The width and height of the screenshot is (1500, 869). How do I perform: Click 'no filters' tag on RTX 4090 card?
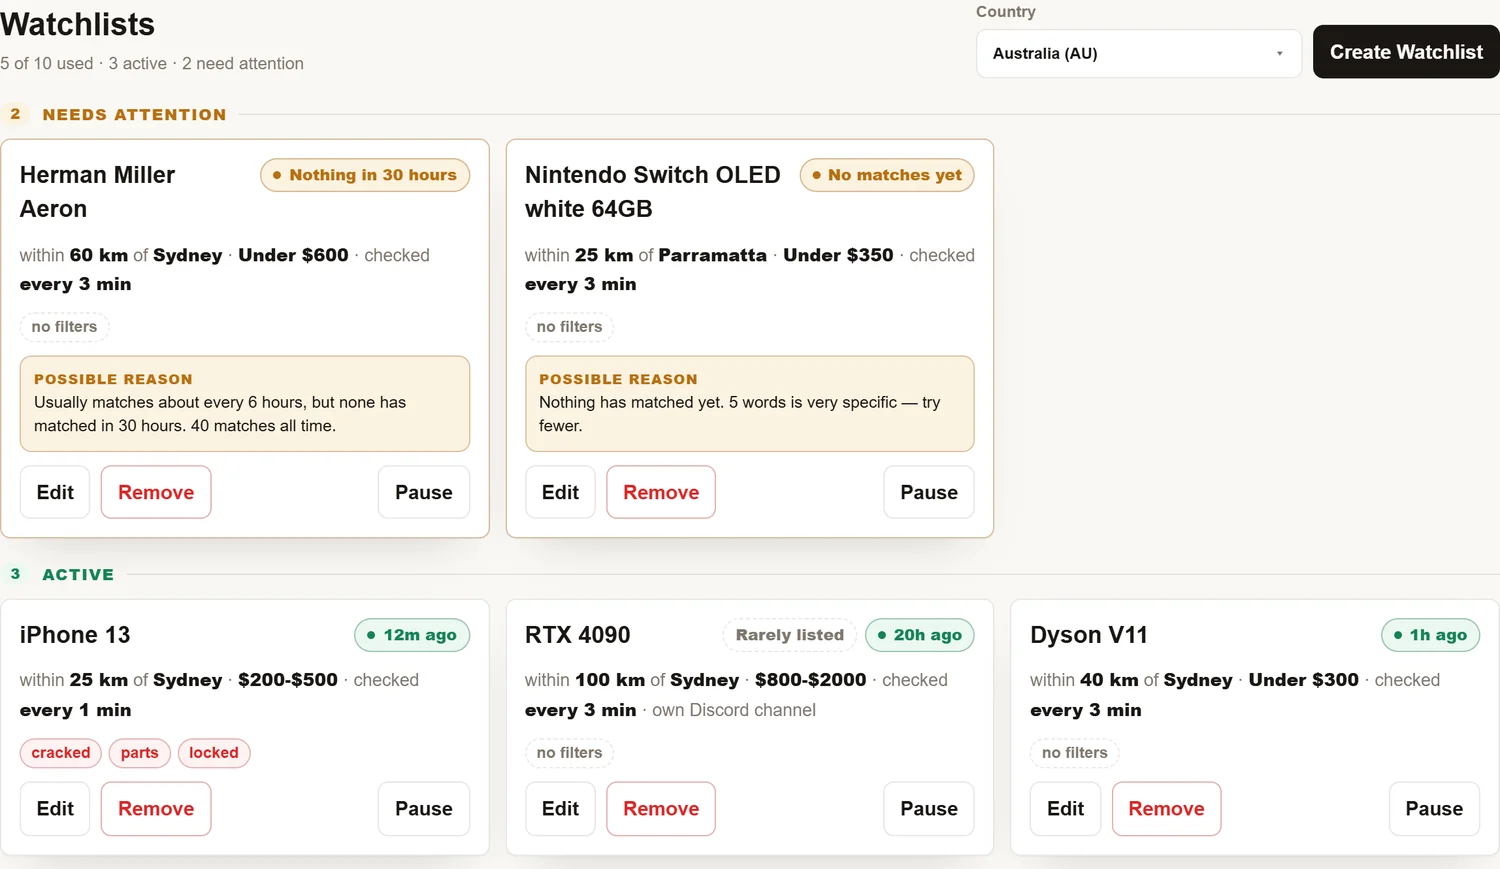569,753
